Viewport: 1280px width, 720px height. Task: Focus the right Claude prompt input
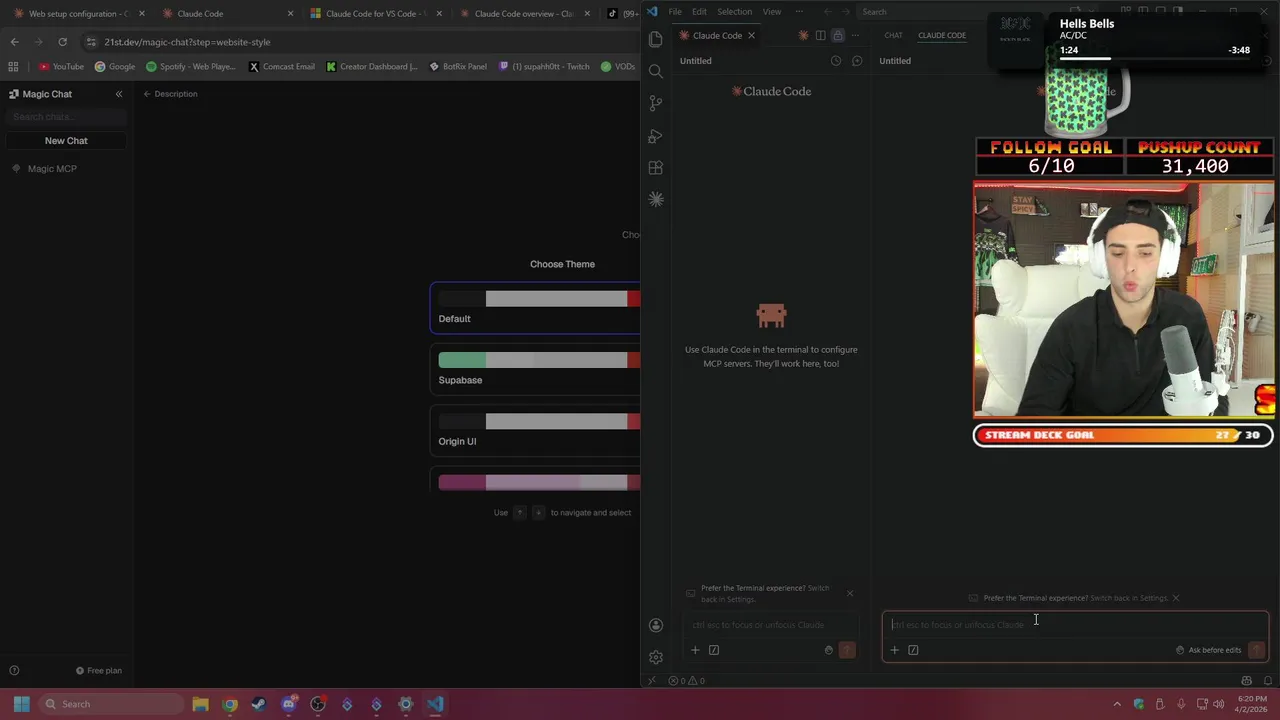click(1075, 625)
